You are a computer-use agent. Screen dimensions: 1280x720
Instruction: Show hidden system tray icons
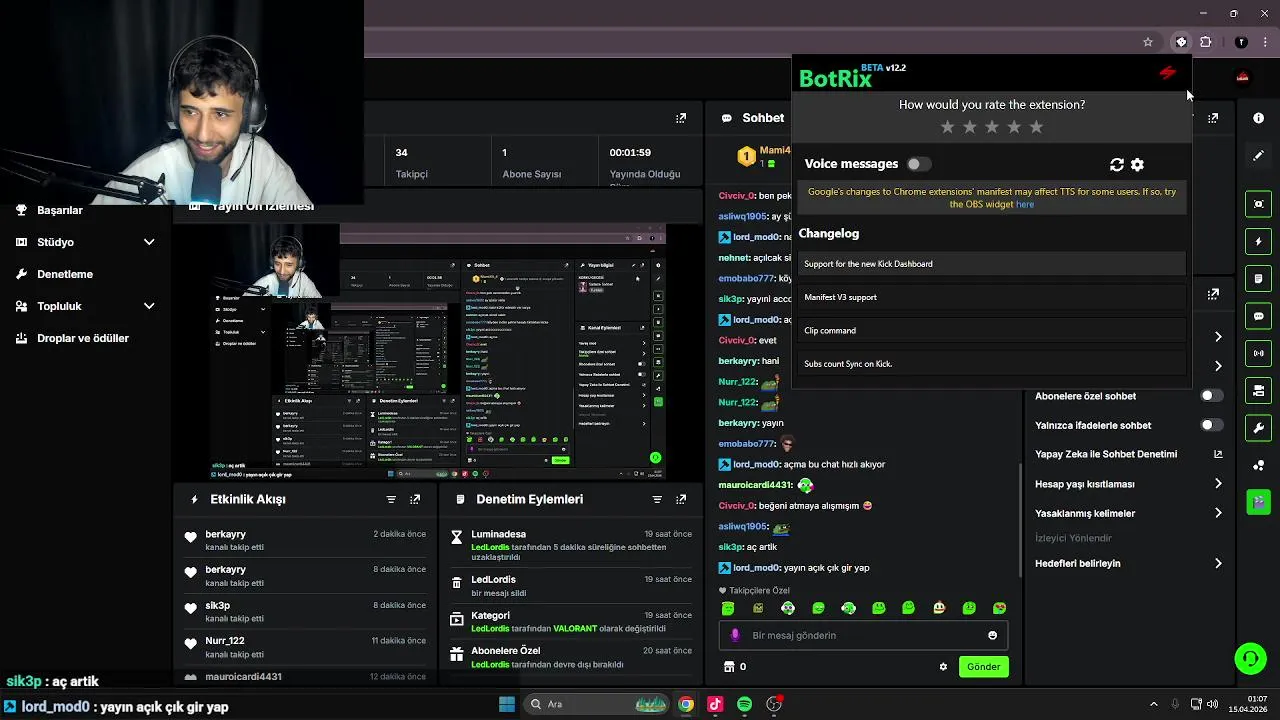pos(1153,704)
